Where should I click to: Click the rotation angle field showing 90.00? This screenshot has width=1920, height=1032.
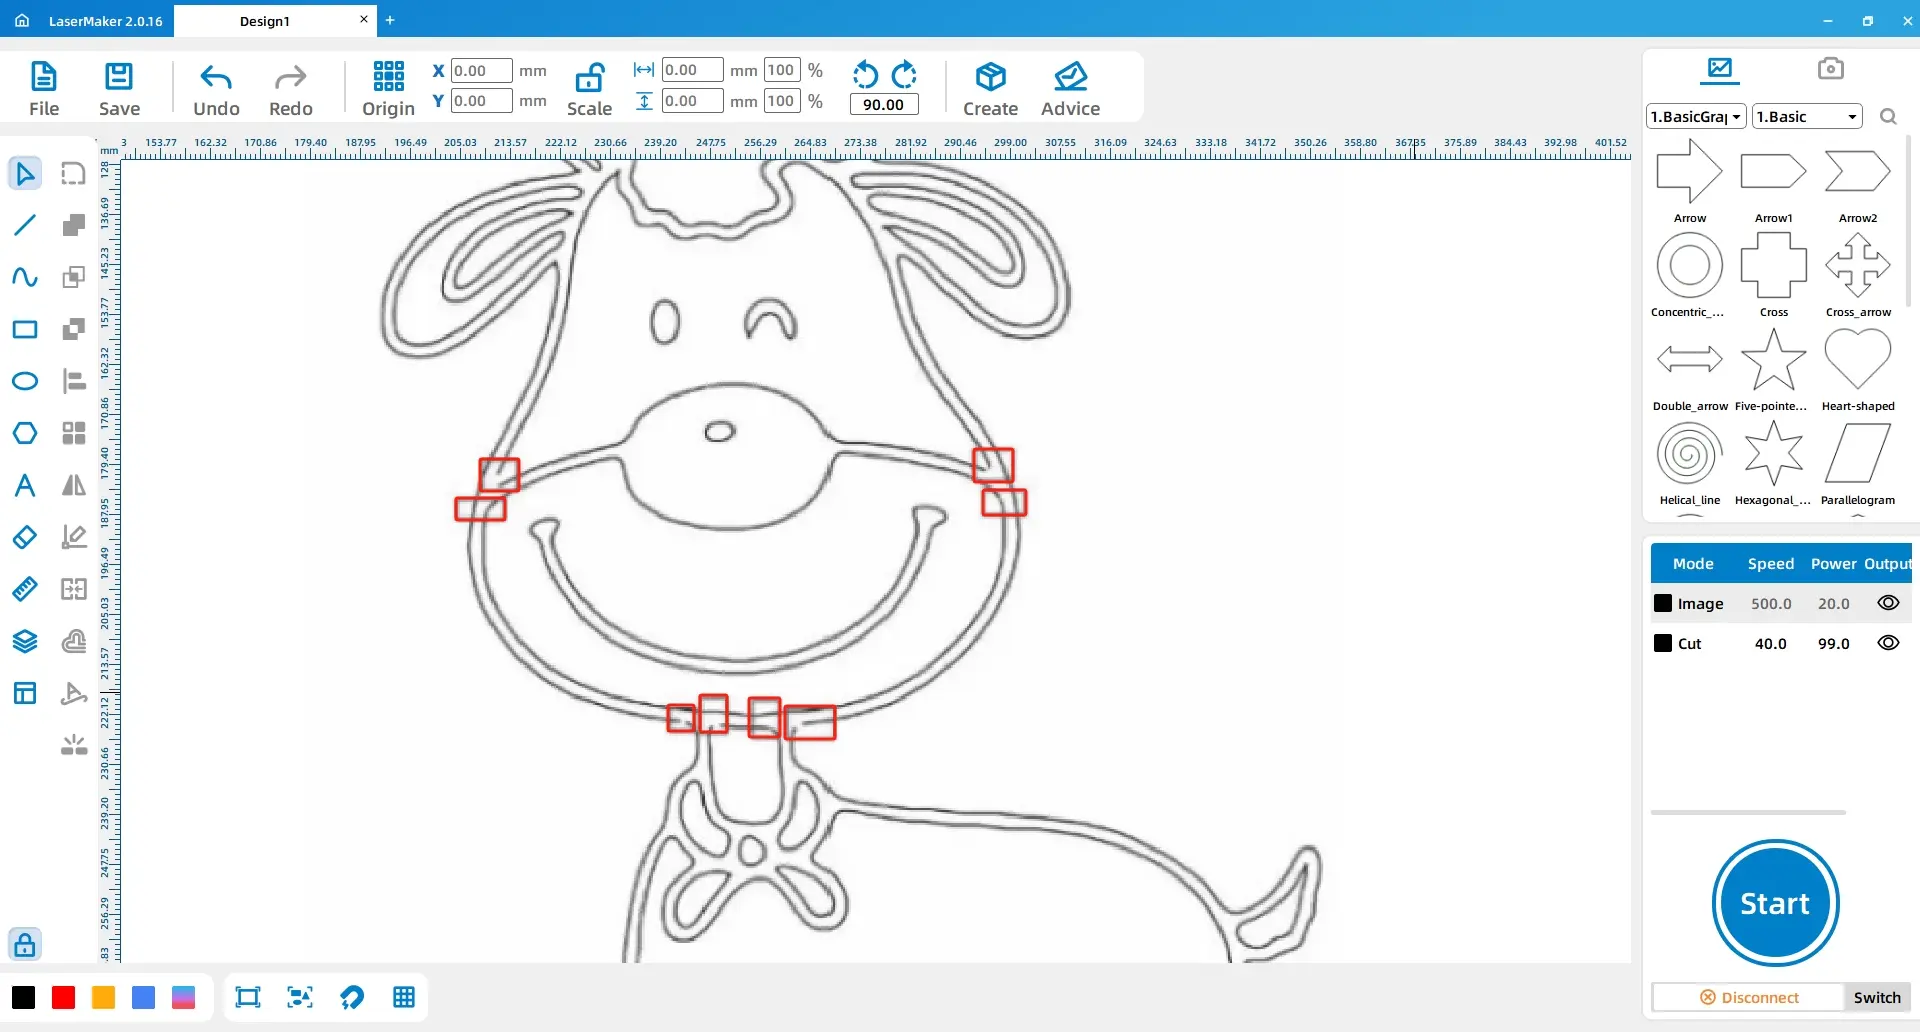(x=884, y=104)
